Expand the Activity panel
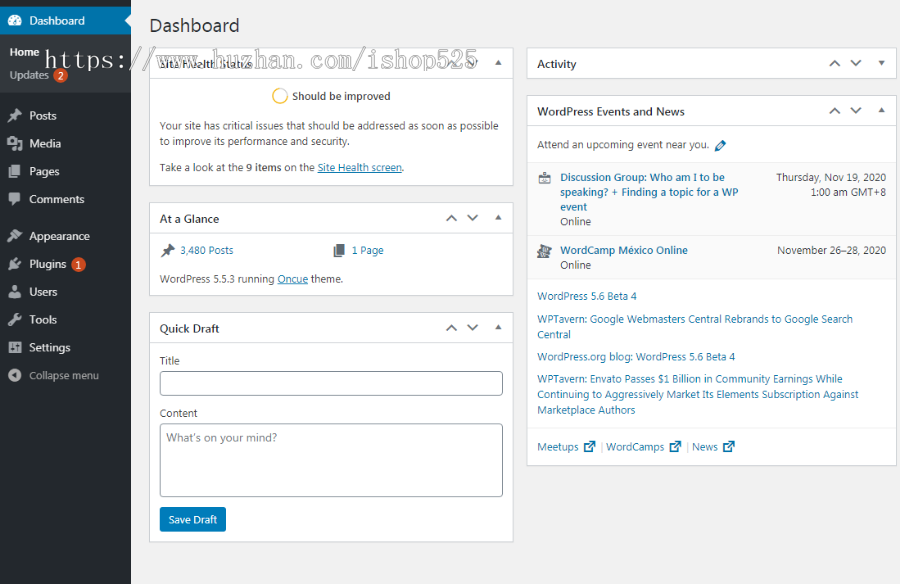 (882, 63)
